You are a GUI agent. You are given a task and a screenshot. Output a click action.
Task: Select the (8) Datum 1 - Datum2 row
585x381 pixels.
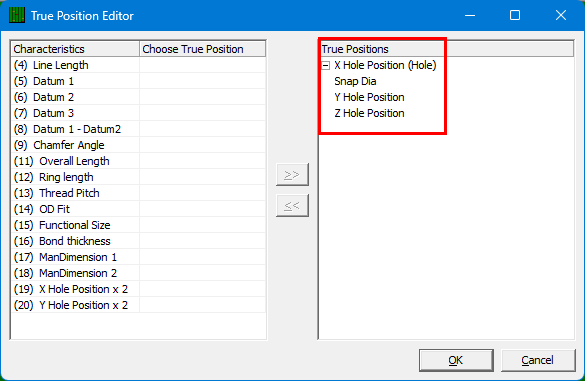click(x=138, y=129)
